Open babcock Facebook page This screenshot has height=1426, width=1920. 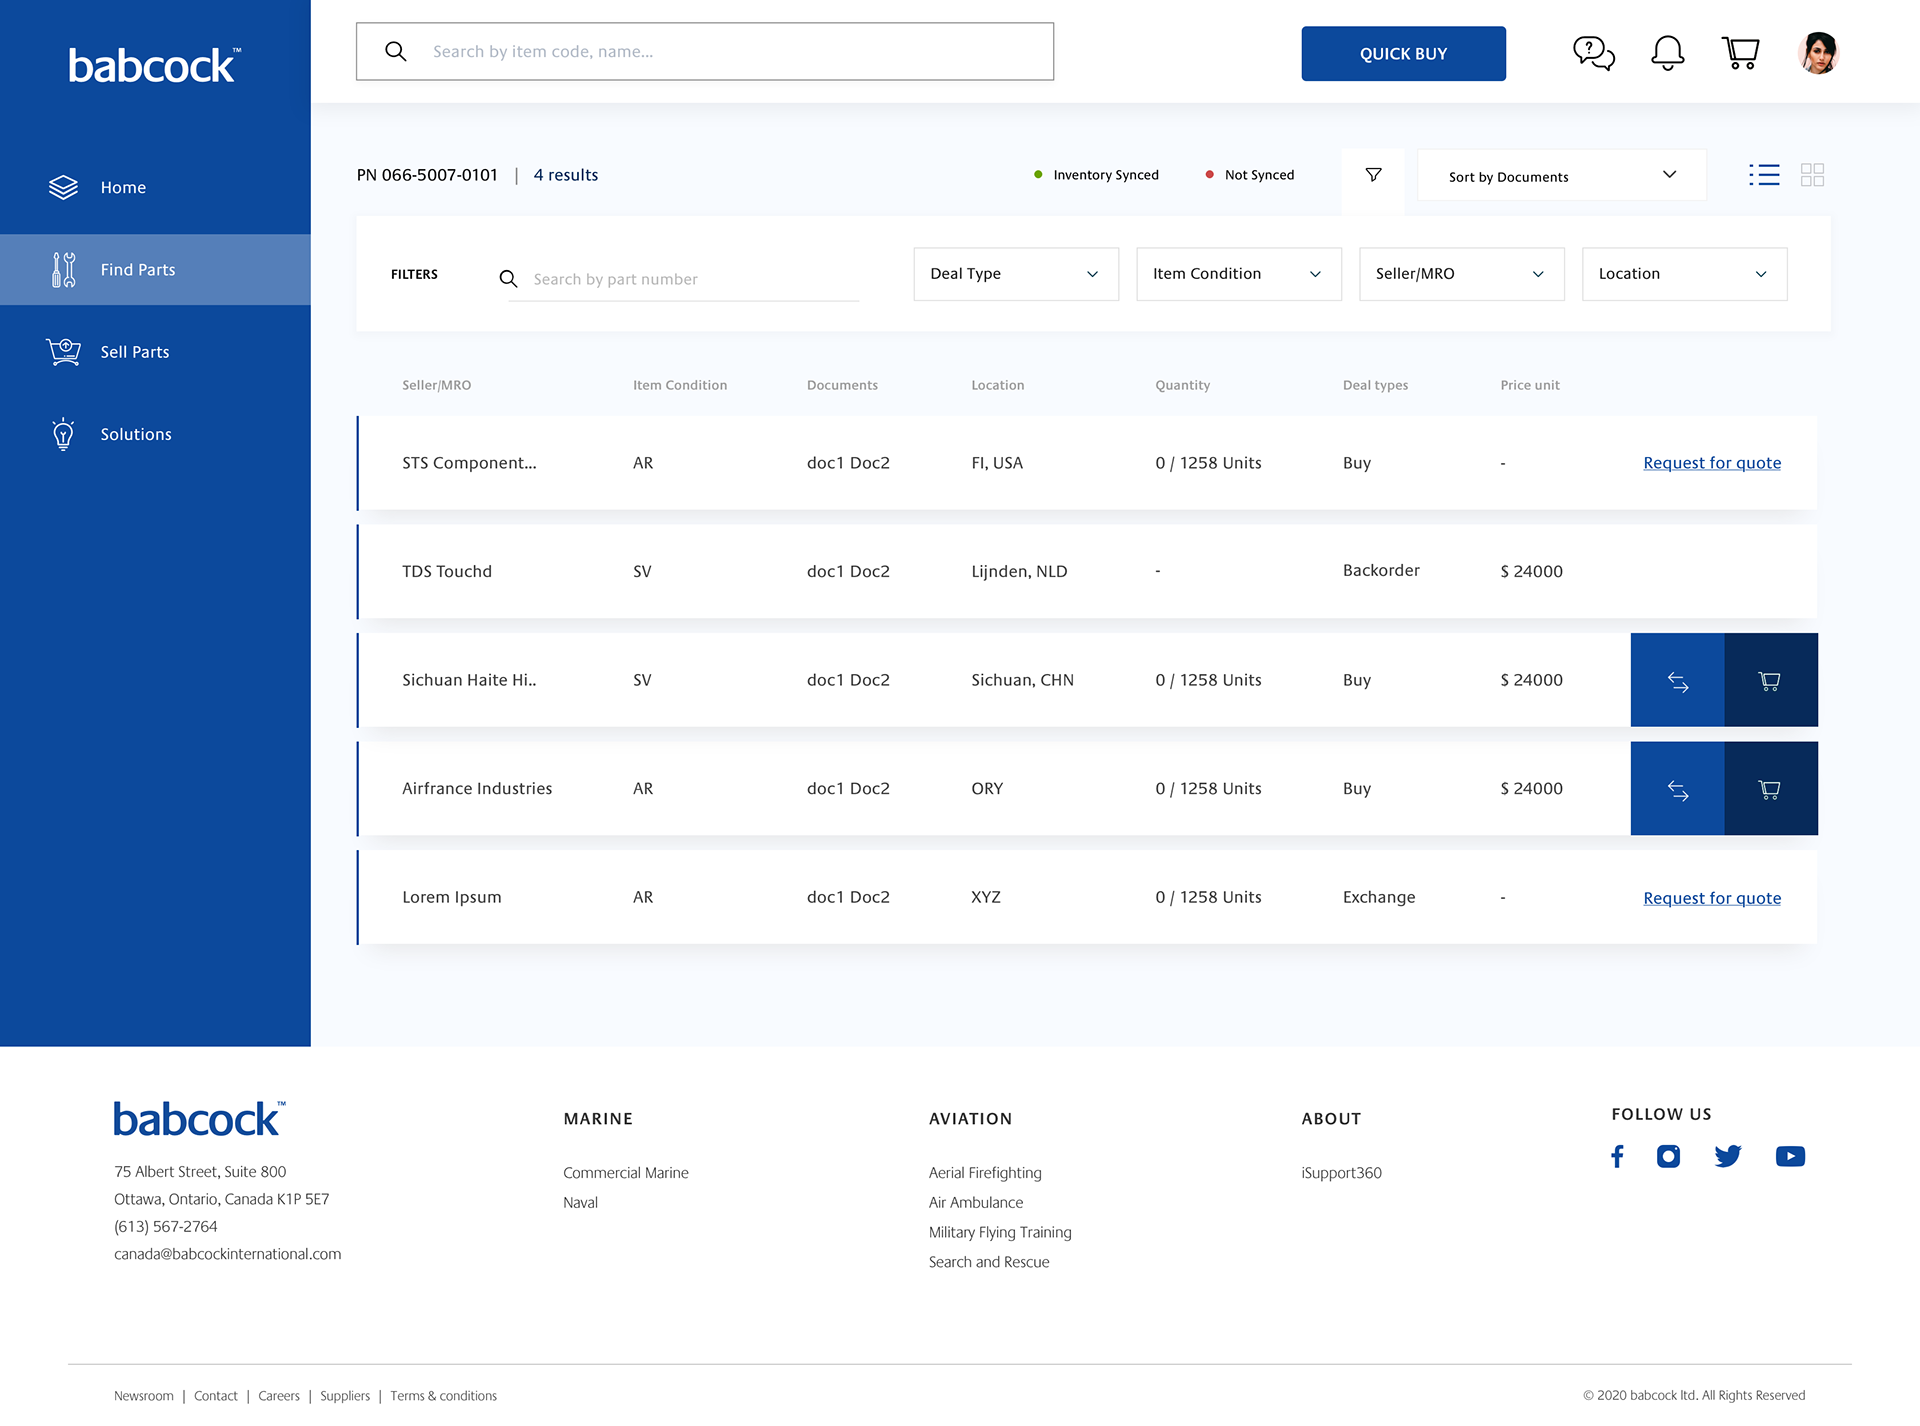coord(1617,1157)
